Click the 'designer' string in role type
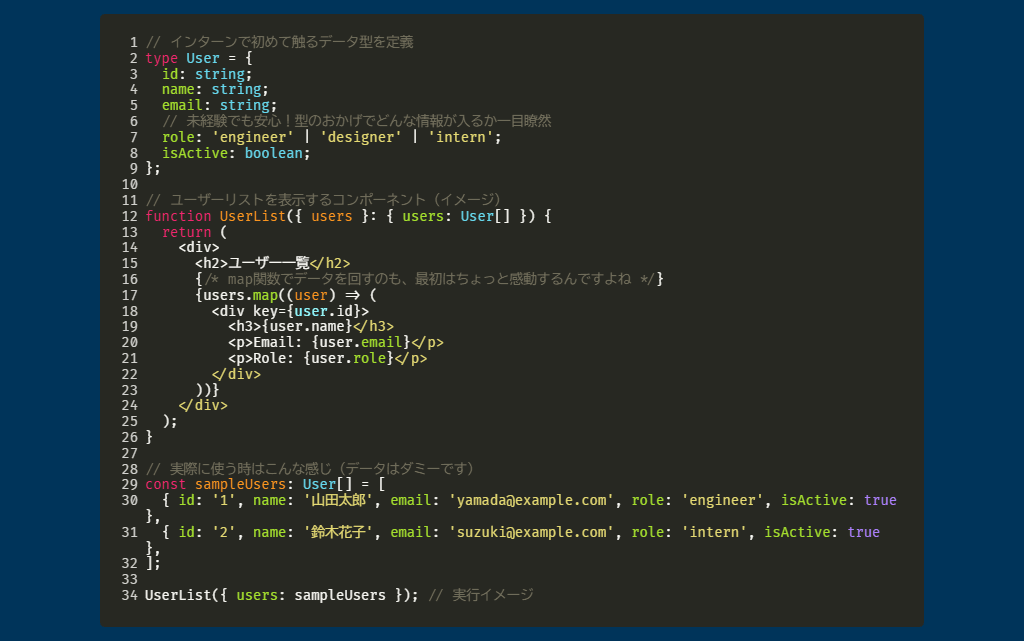 (361, 137)
